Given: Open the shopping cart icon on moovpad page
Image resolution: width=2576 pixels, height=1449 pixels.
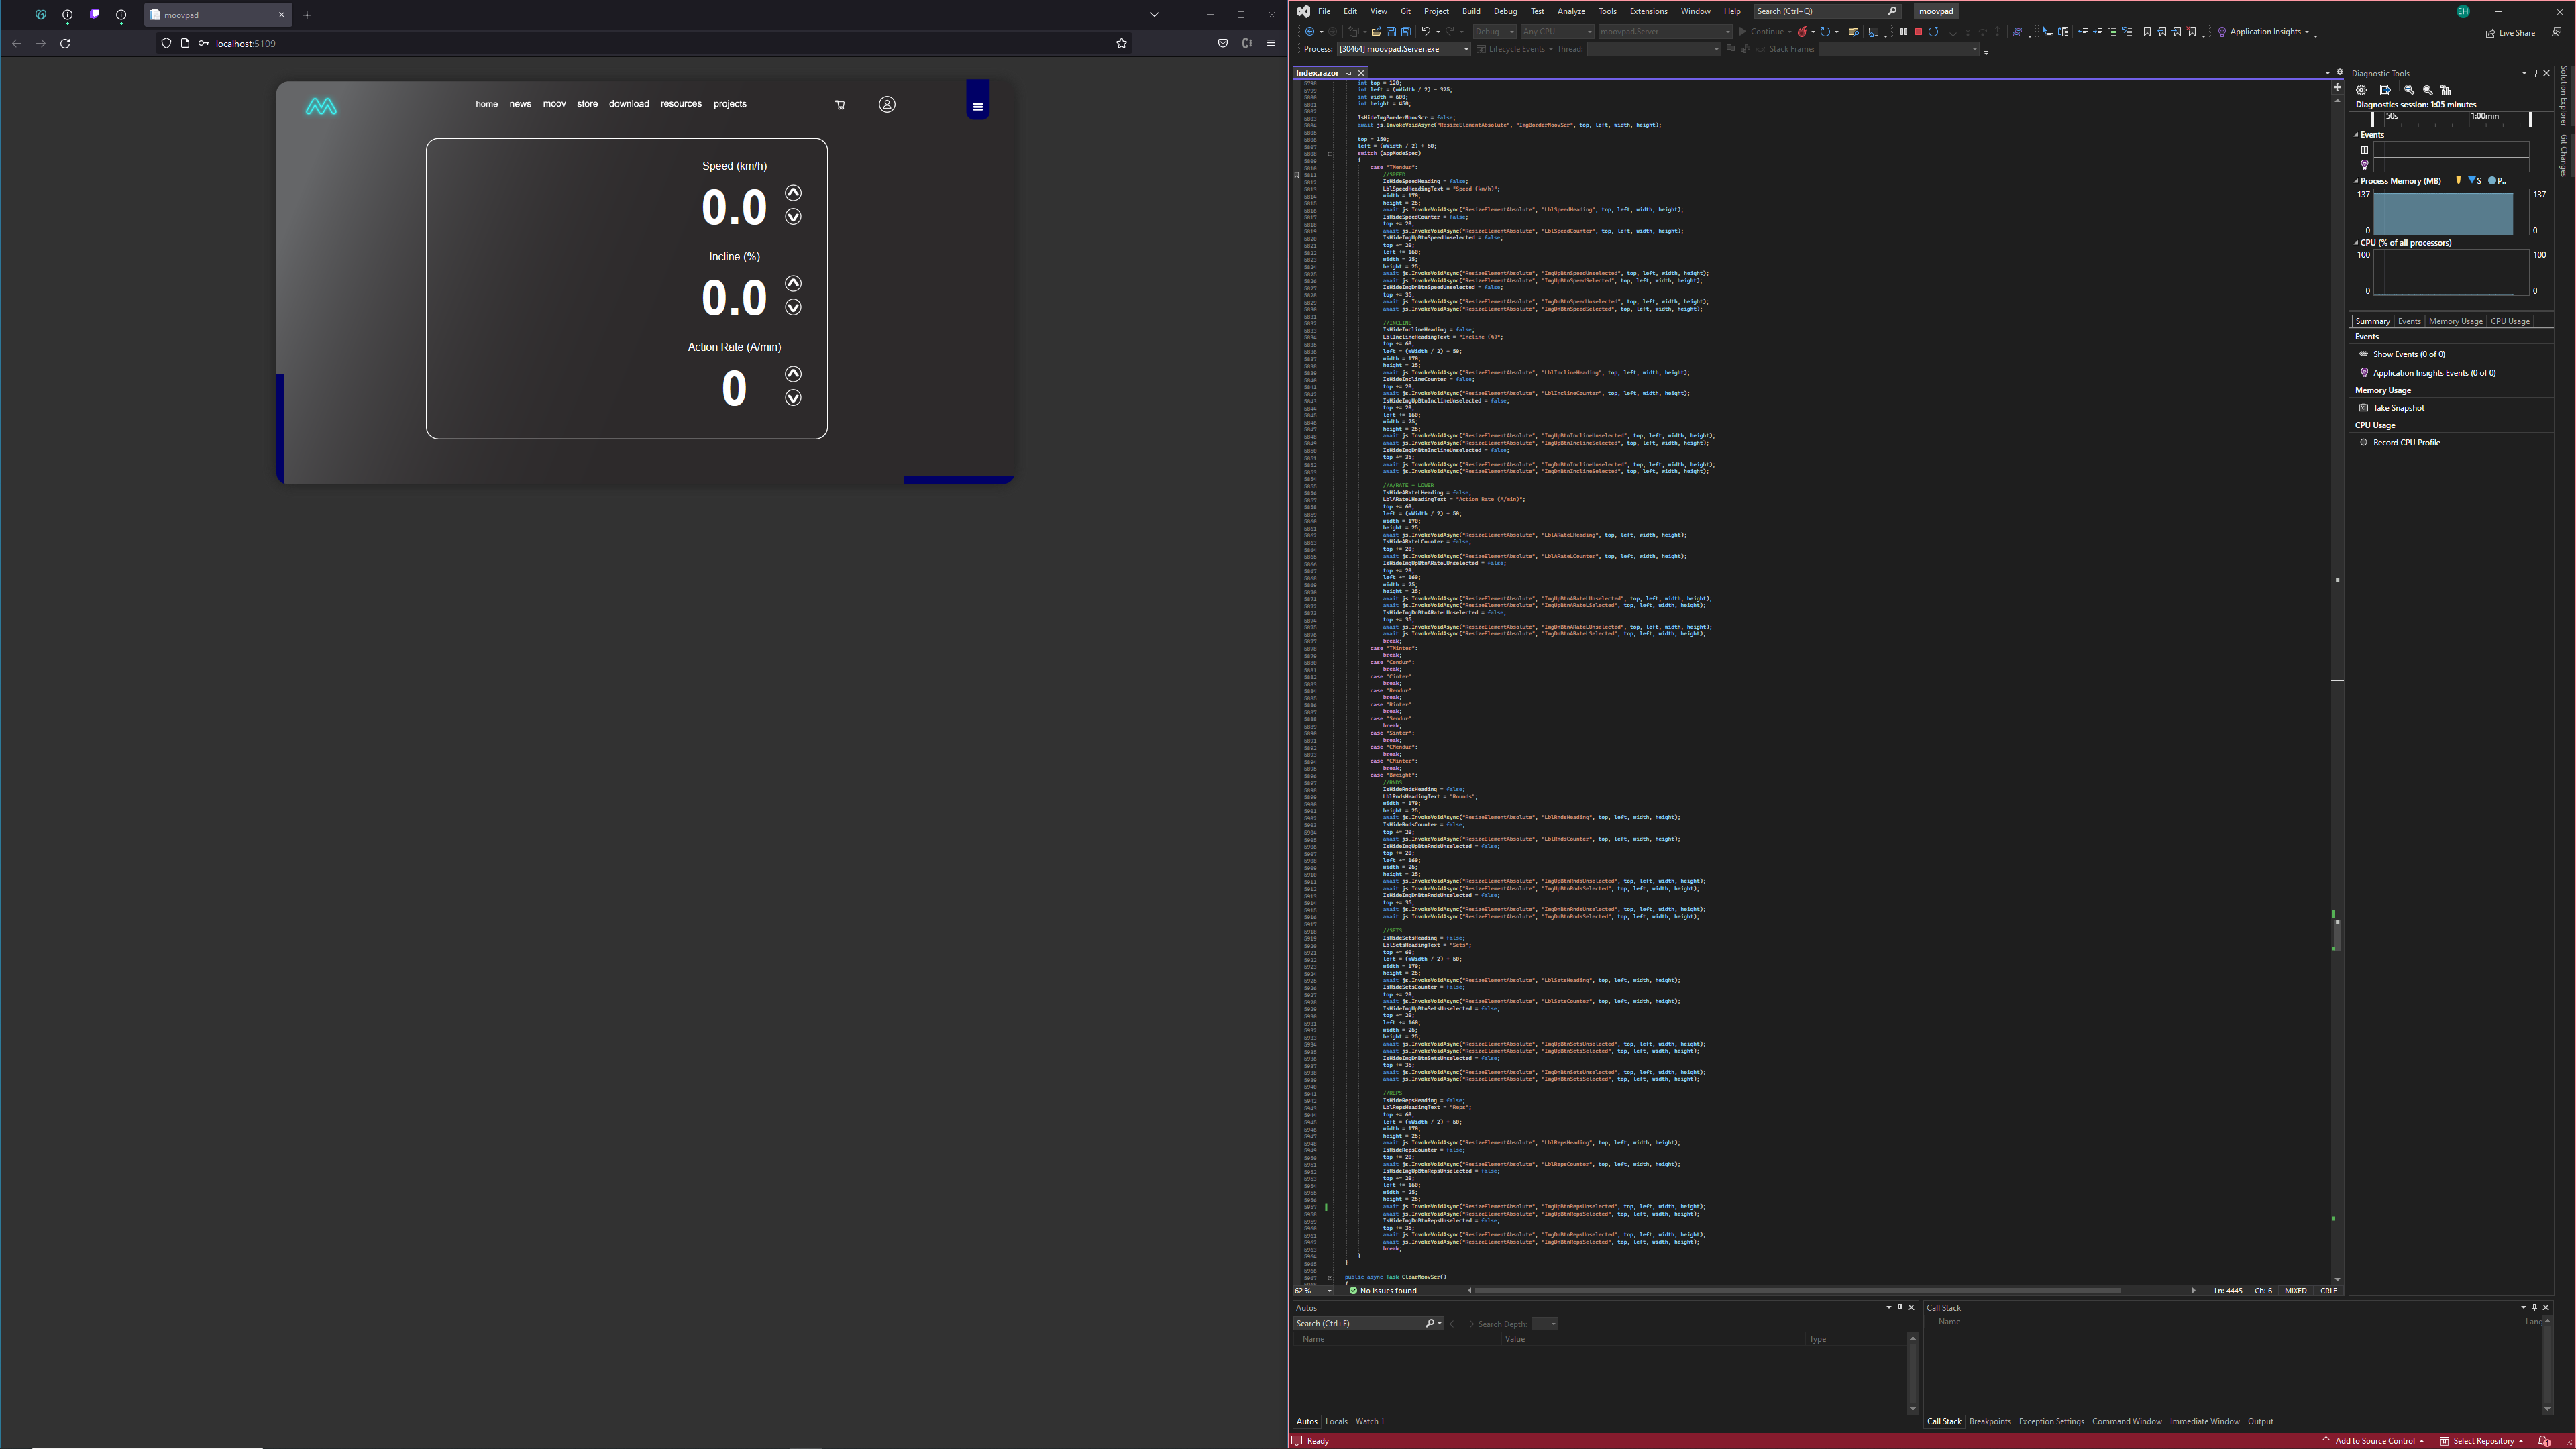Looking at the screenshot, I should pyautogui.click(x=840, y=105).
